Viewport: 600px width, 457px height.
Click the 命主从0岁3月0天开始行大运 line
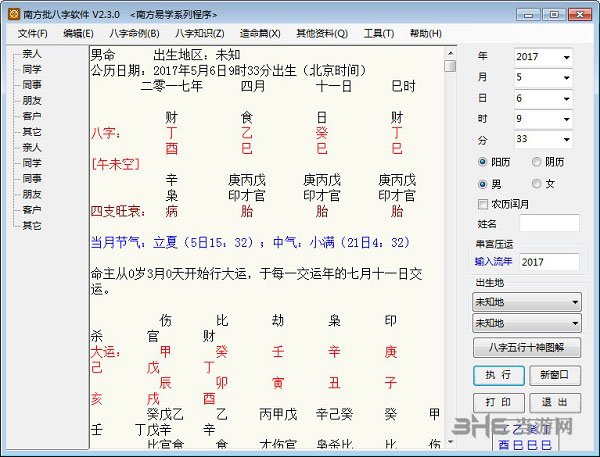pyautogui.click(x=256, y=281)
